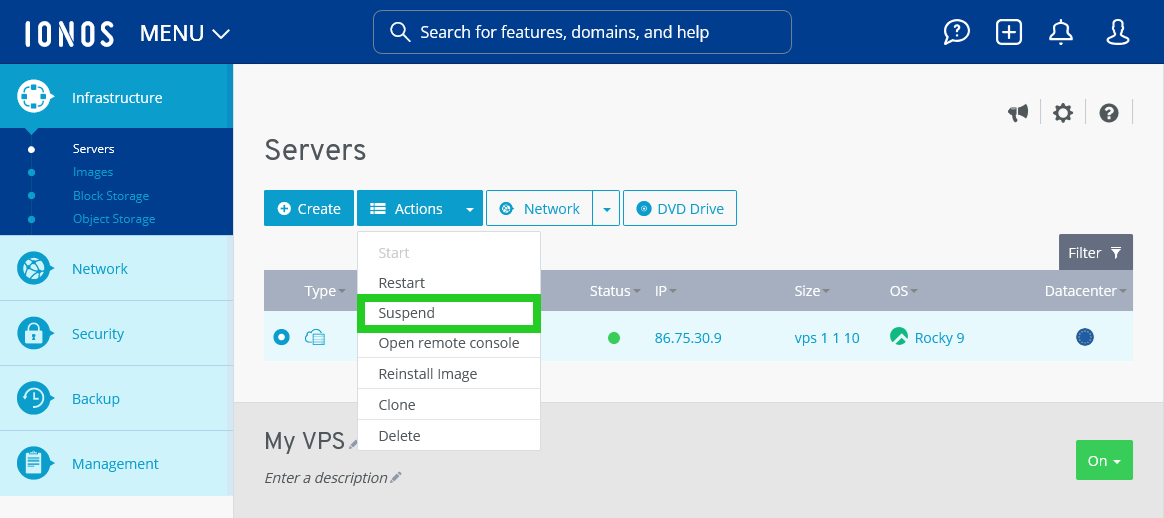Screen dimensions: 1164x518
Task: Click the pencil icon beside Enter a description
Action: (x=396, y=477)
